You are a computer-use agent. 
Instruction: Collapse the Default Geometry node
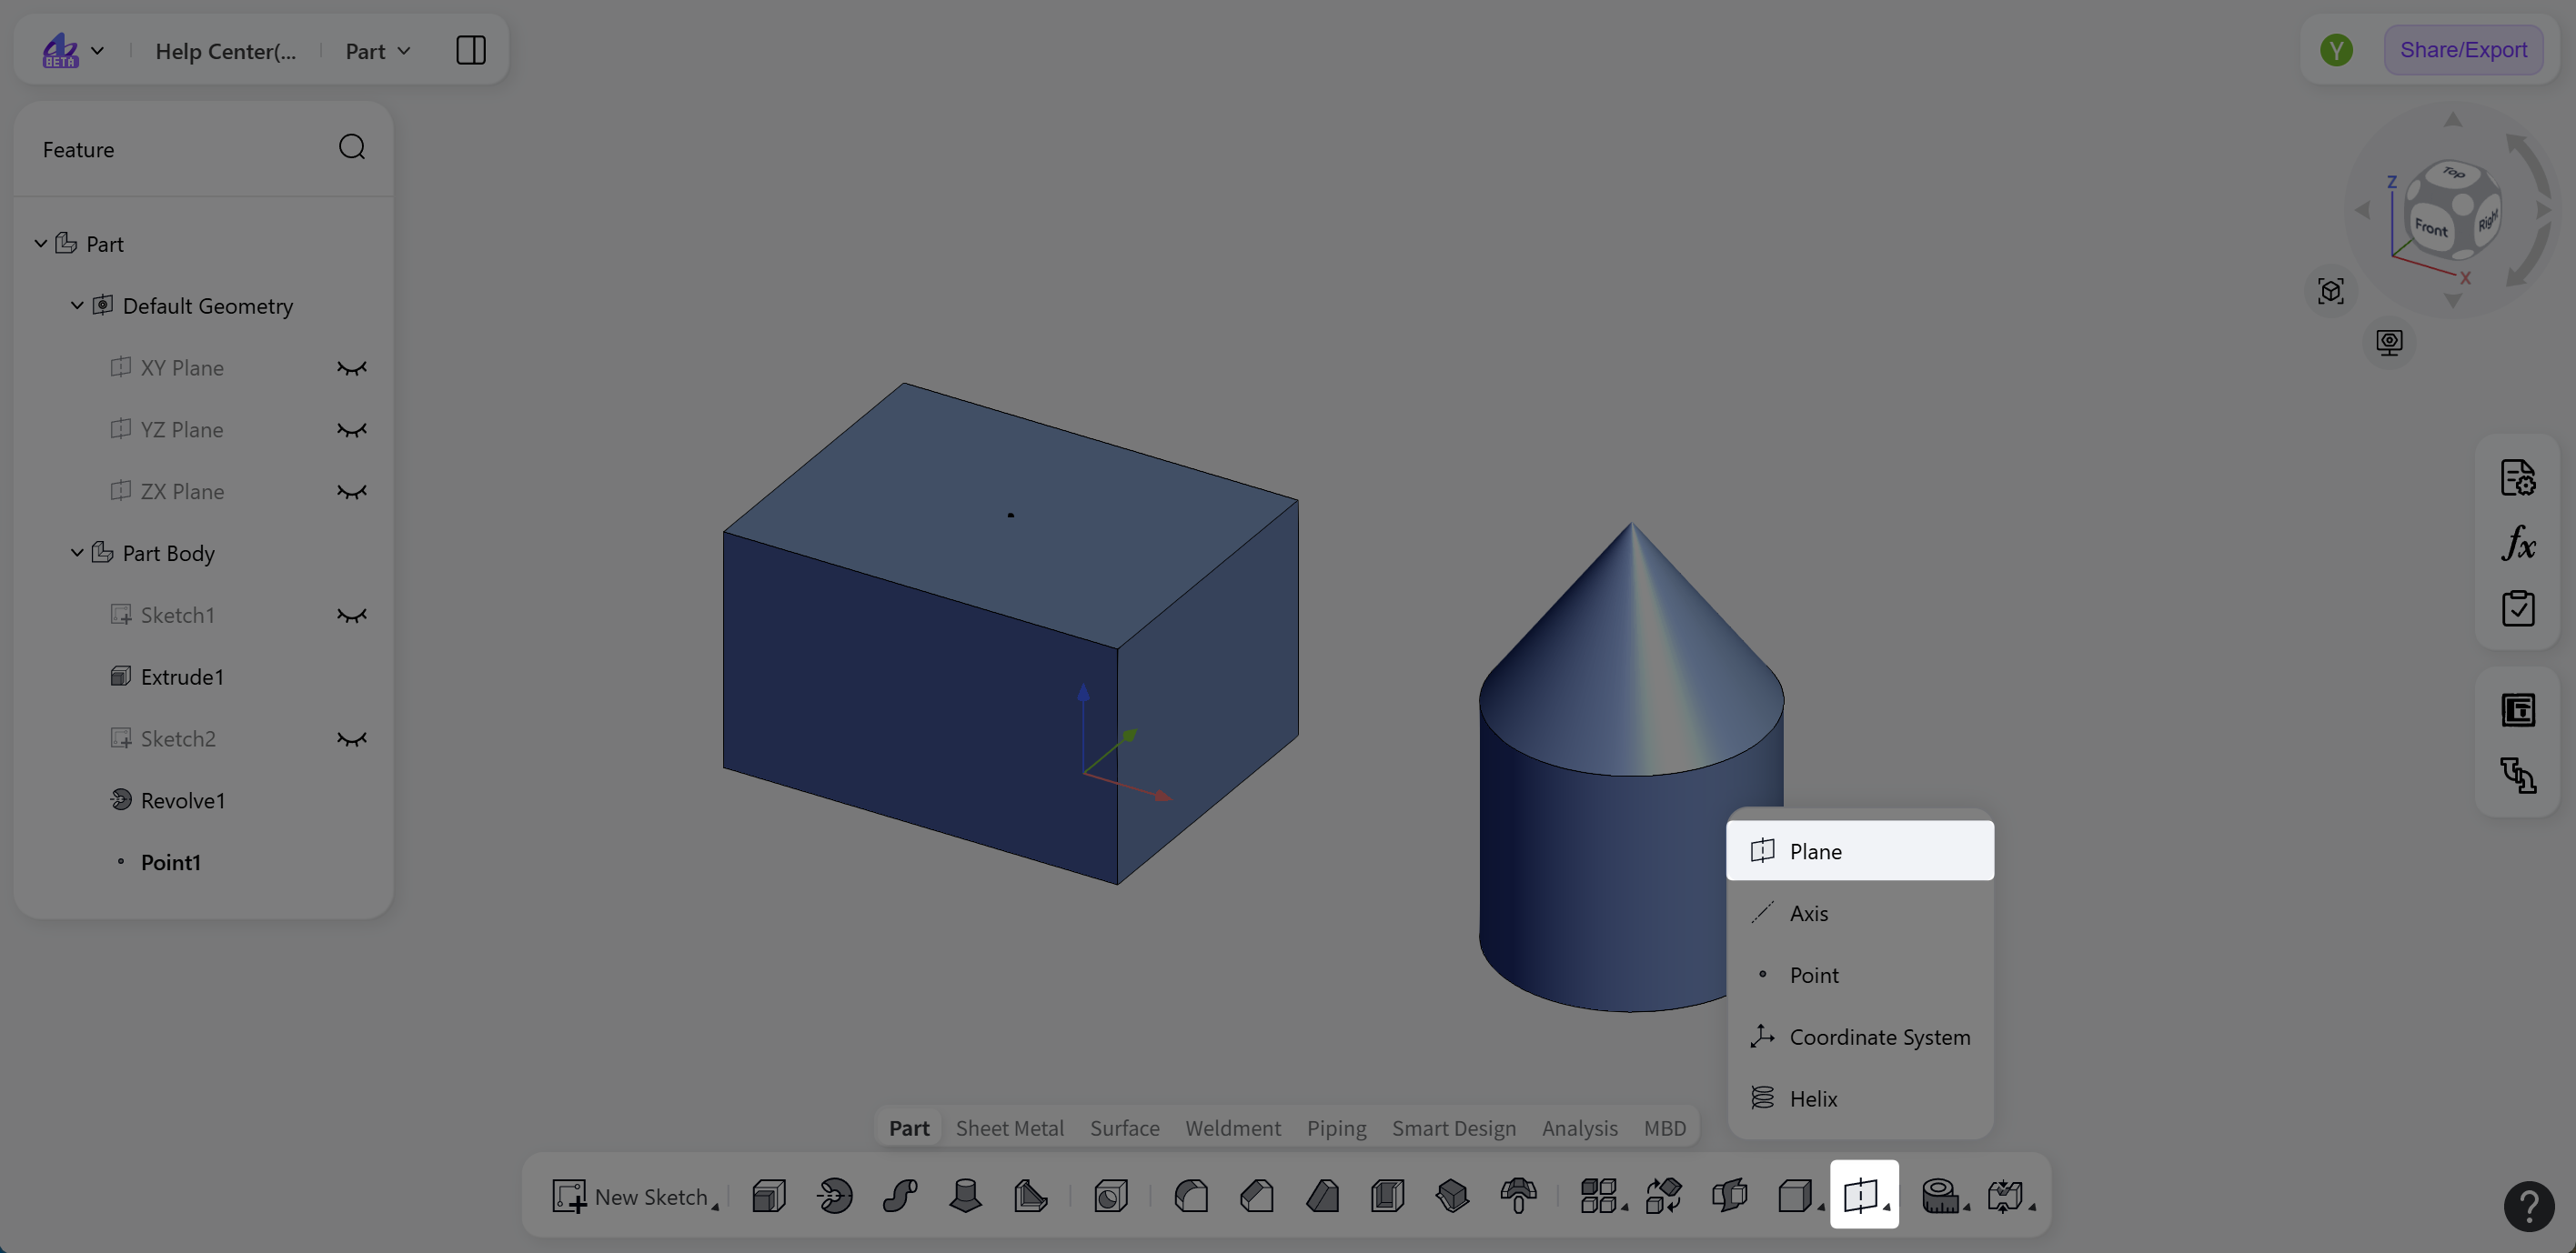77,305
